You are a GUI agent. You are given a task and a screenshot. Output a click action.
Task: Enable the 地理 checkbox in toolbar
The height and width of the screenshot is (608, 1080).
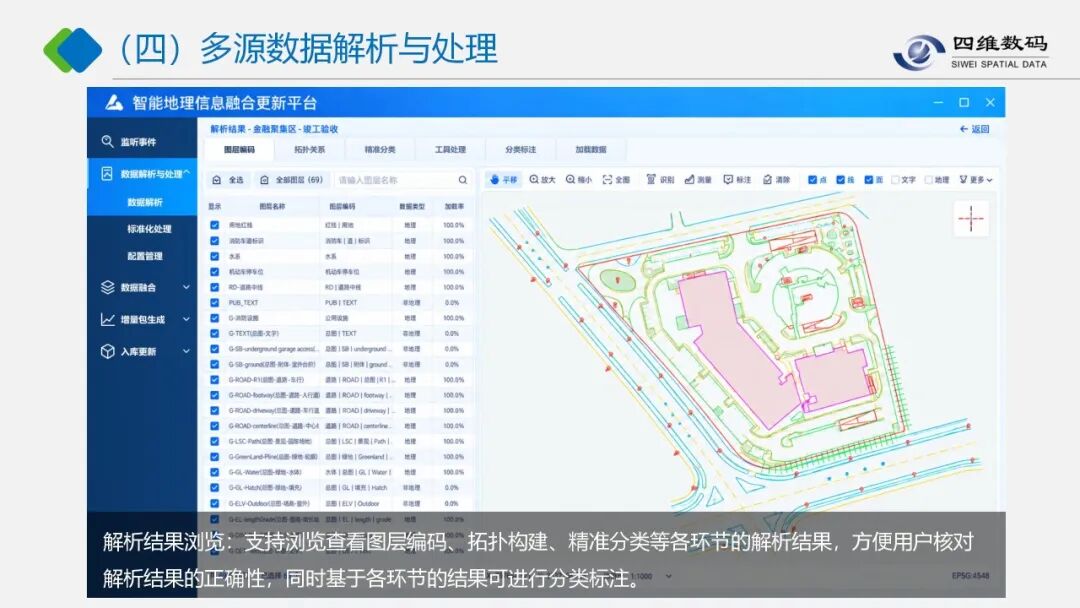[x=928, y=180]
